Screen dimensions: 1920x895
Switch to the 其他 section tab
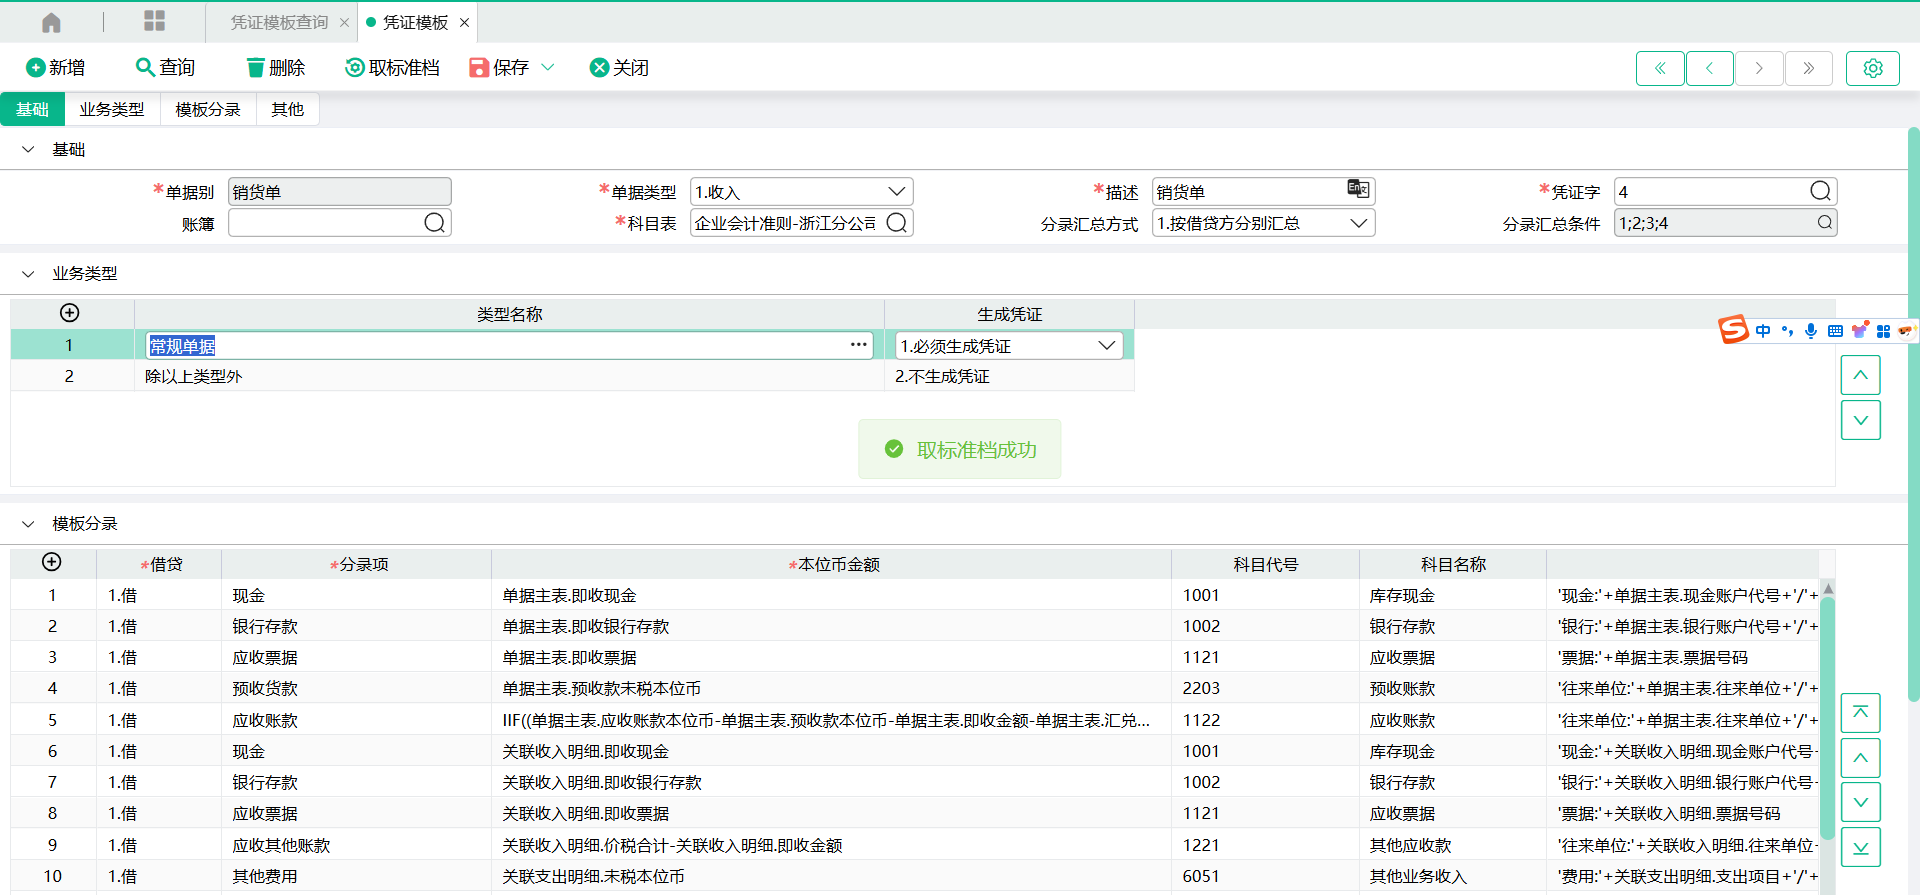point(287,109)
